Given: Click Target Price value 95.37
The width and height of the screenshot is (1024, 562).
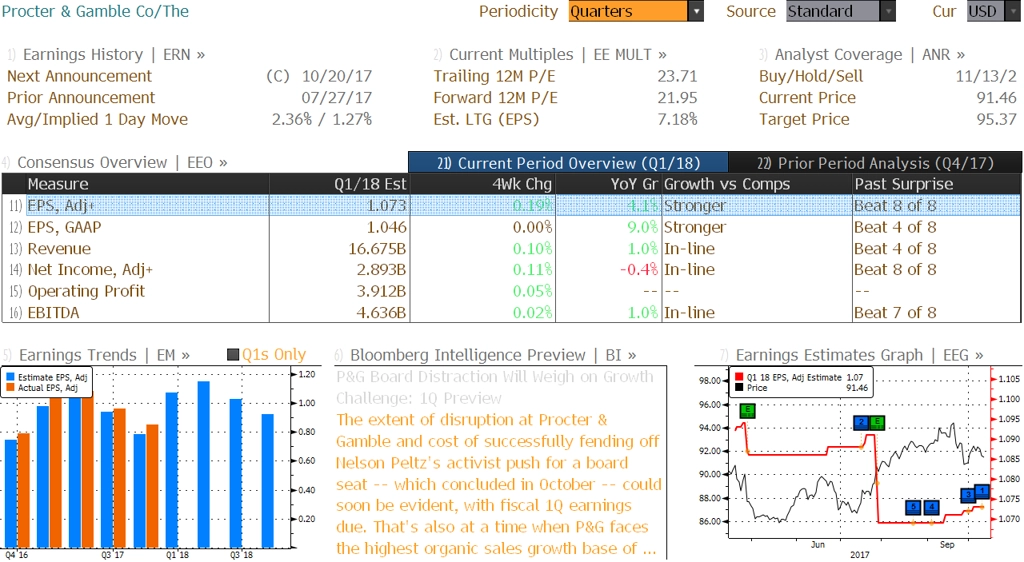Looking at the screenshot, I should [997, 119].
